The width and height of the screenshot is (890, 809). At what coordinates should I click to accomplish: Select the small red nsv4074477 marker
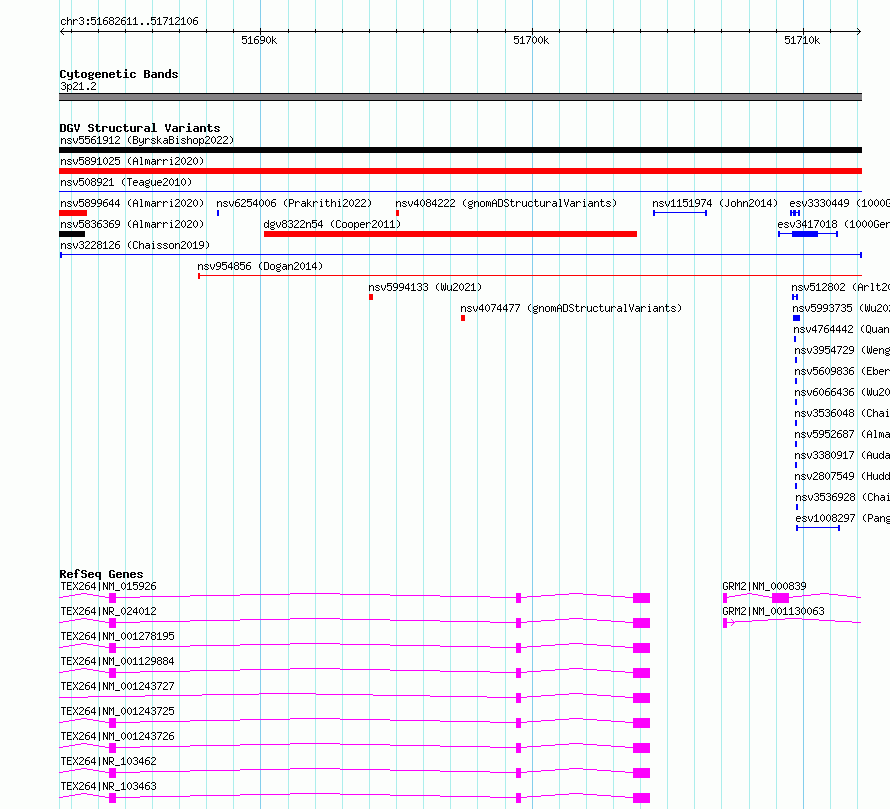(x=463, y=318)
